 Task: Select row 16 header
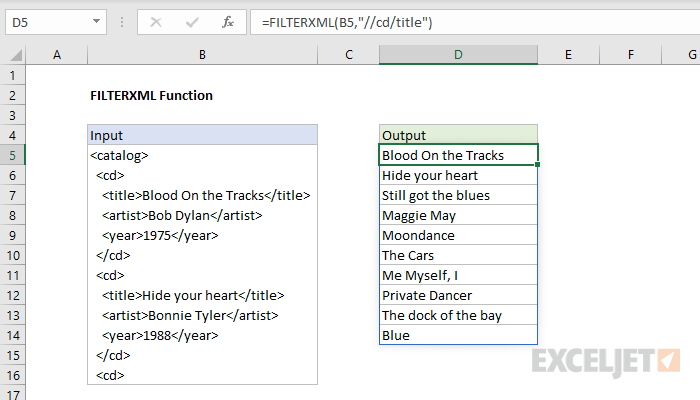[x=12, y=375]
